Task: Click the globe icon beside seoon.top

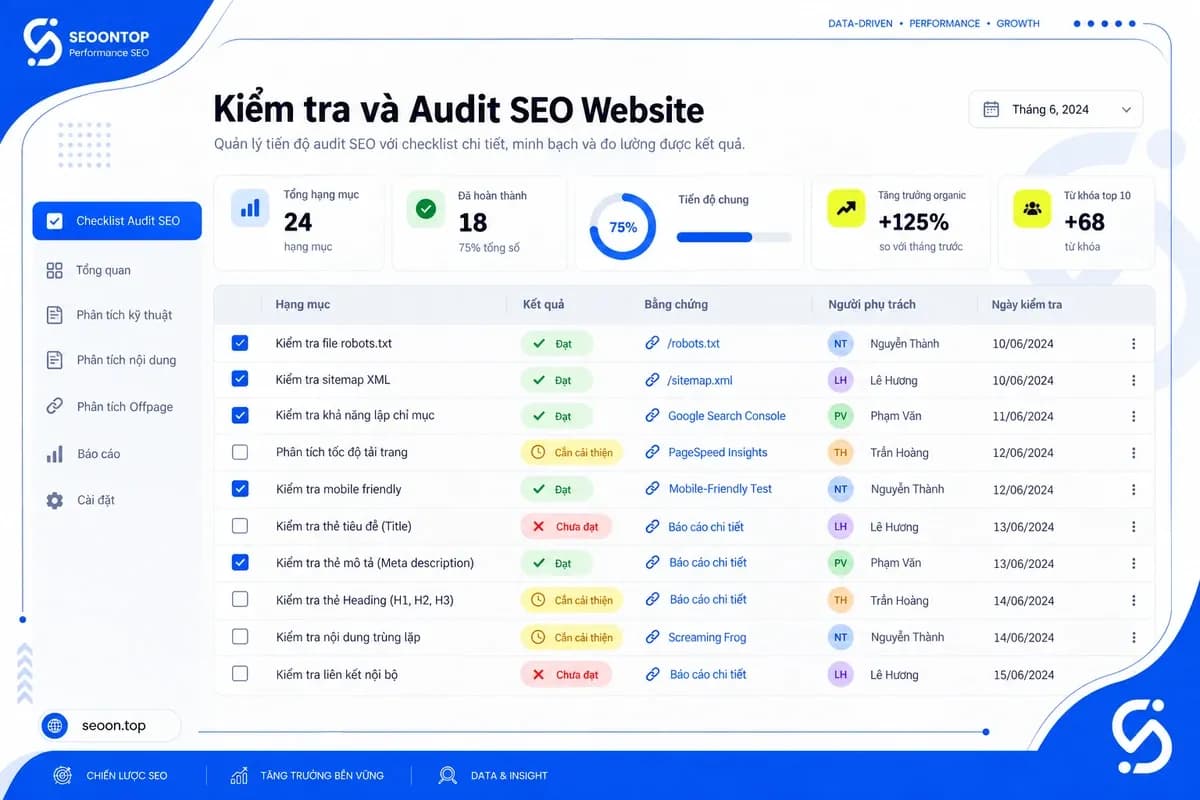Action: (x=56, y=726)
